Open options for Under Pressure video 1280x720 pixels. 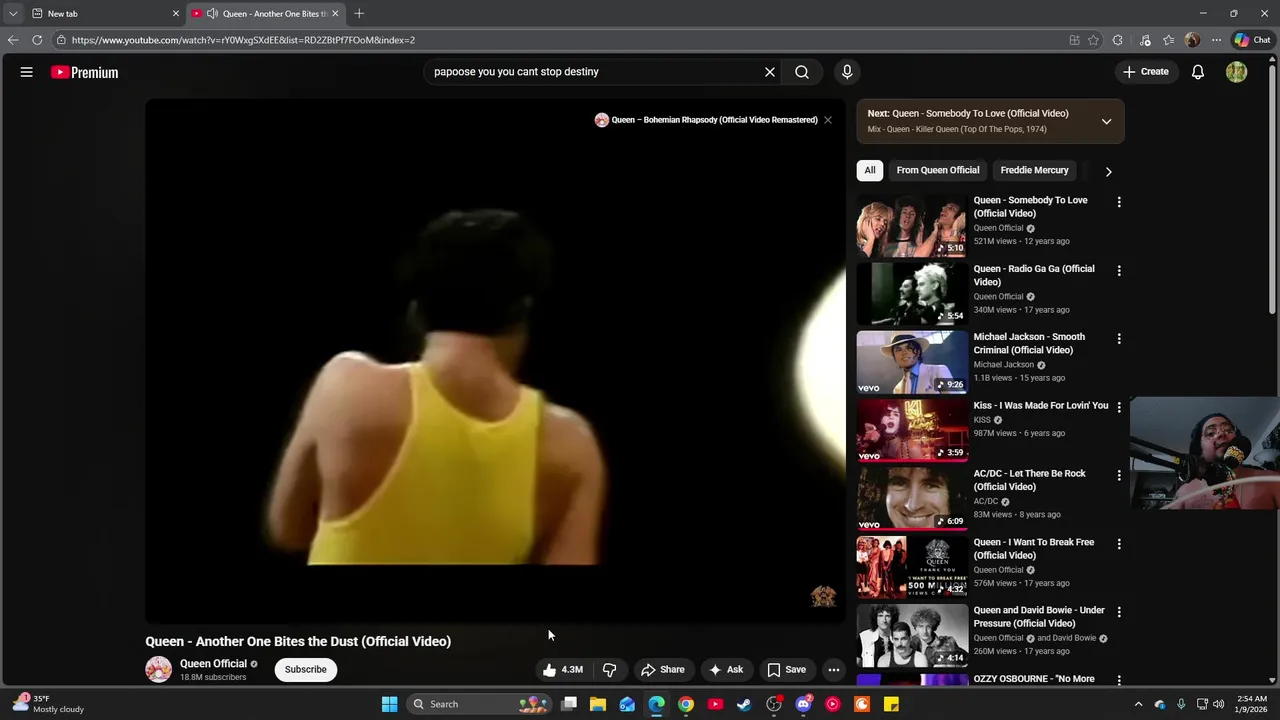pos(1119,612)
